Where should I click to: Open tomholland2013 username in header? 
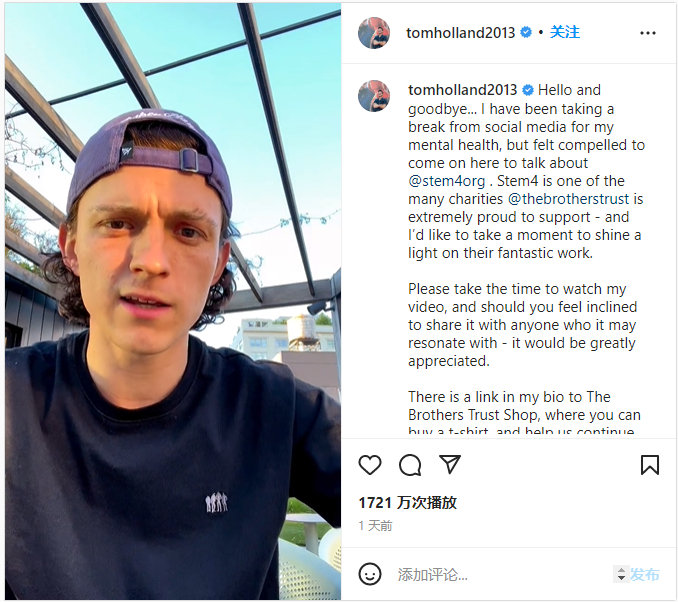click(x=461, y=32)
